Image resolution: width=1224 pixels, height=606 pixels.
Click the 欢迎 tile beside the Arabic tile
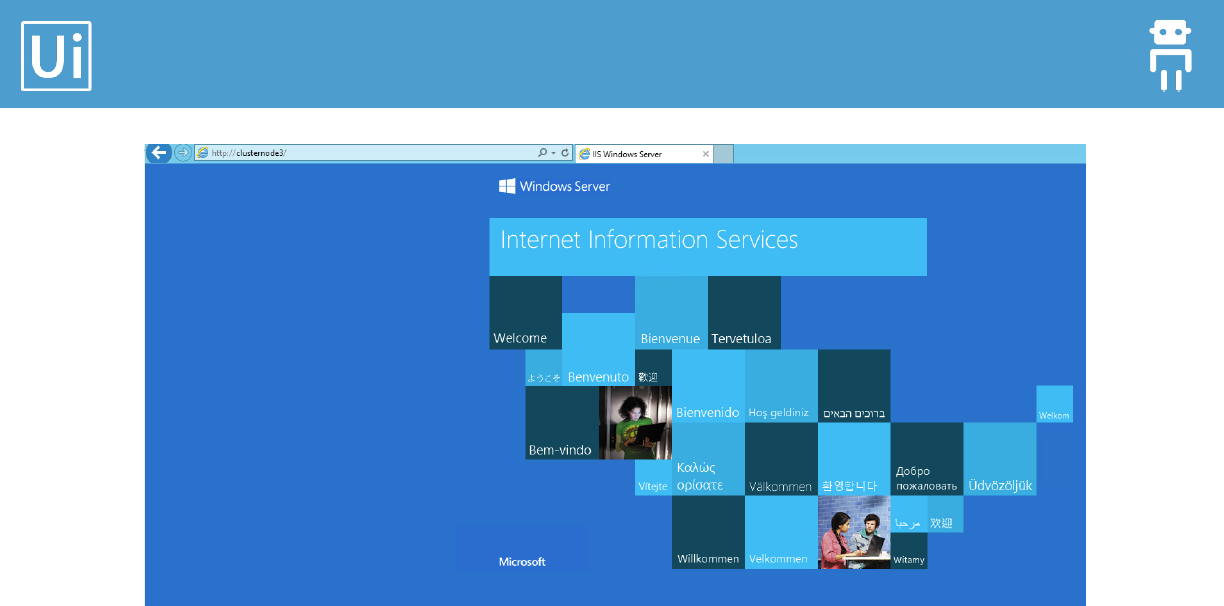(x=945, y=514)
